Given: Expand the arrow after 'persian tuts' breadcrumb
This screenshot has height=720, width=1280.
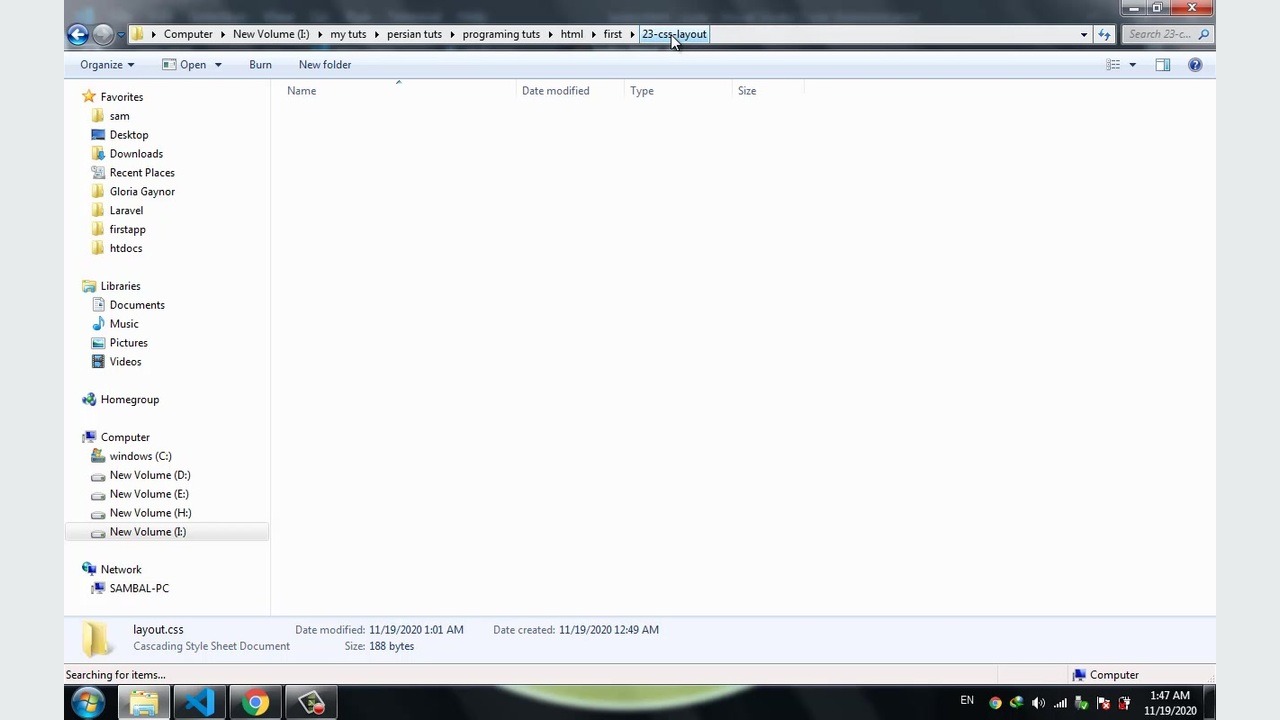Looking at the screenshot, I should tap(452, 34).
